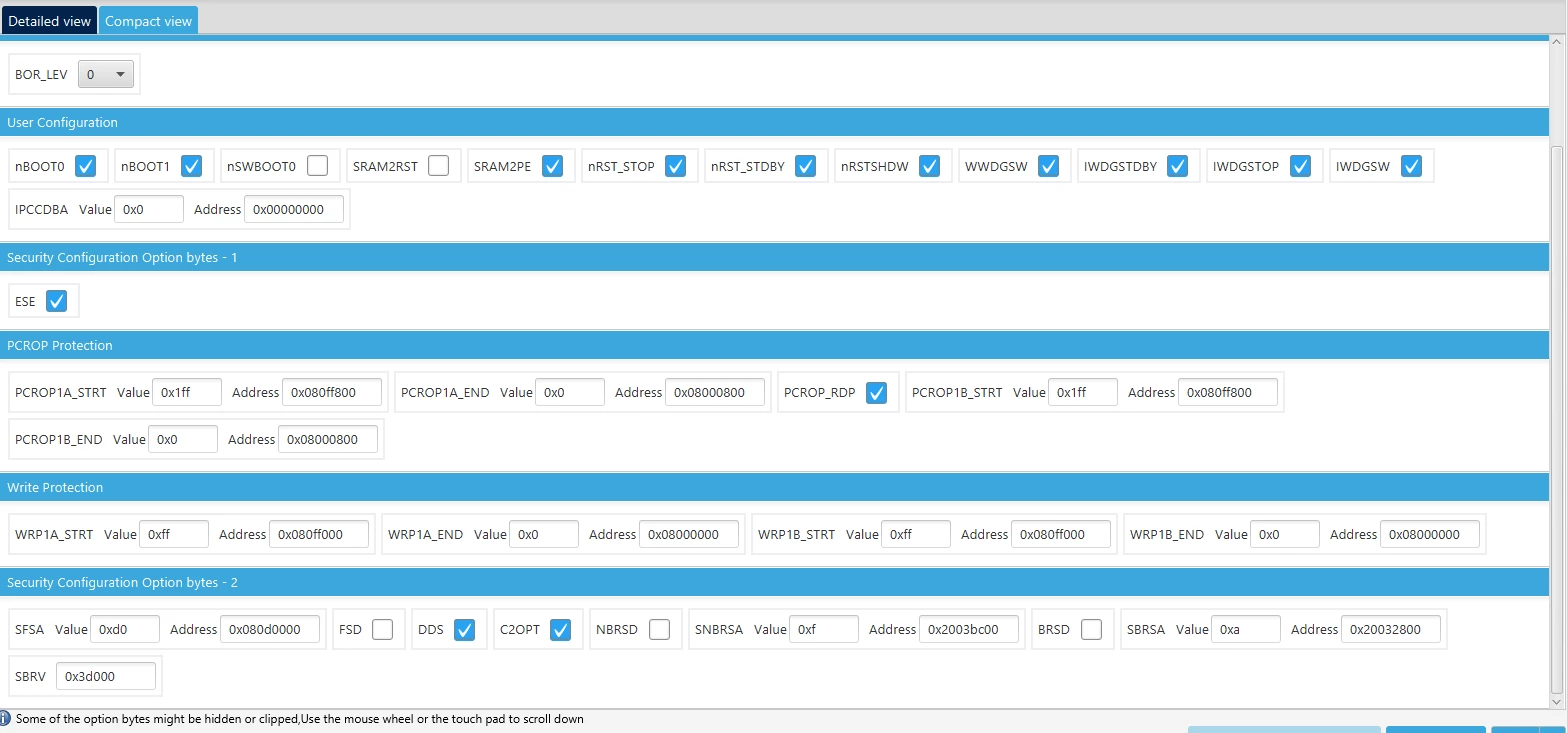Edit the WRP1B_END value field
Image resolution: width=1567 pixels, height=733 pixels.
pyautogui.click(x=1285, y=534)
